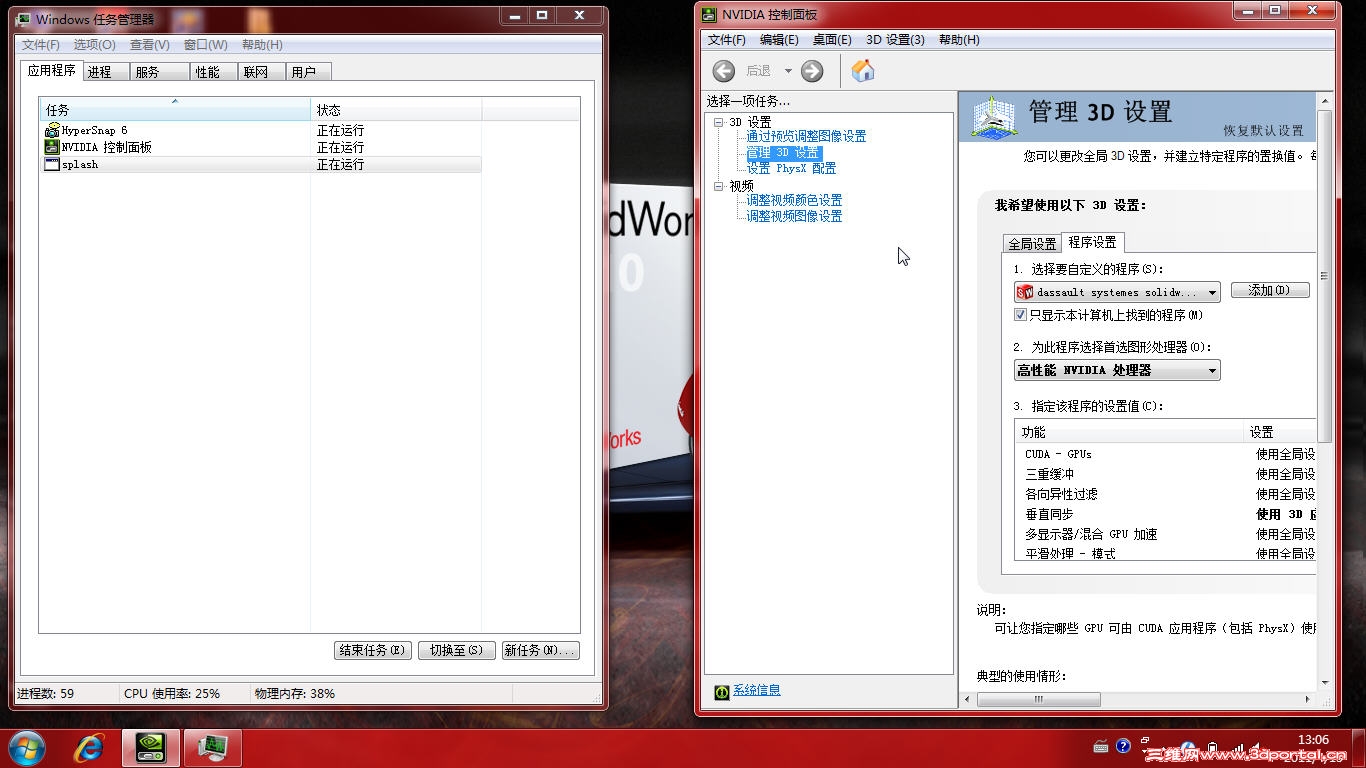Click the 添加(D) button
Screen dimensions: 1366x768
[1270, 290]
